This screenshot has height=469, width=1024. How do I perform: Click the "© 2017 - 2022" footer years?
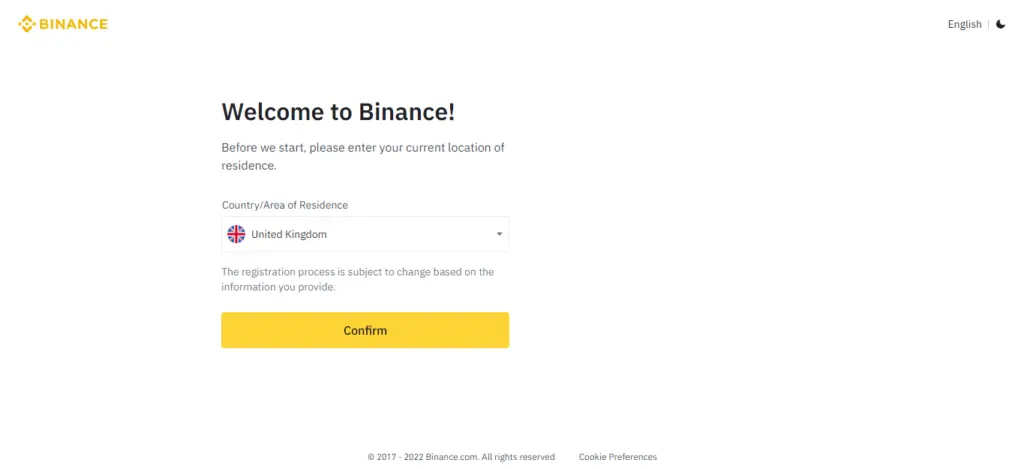[x=395, y=457]
